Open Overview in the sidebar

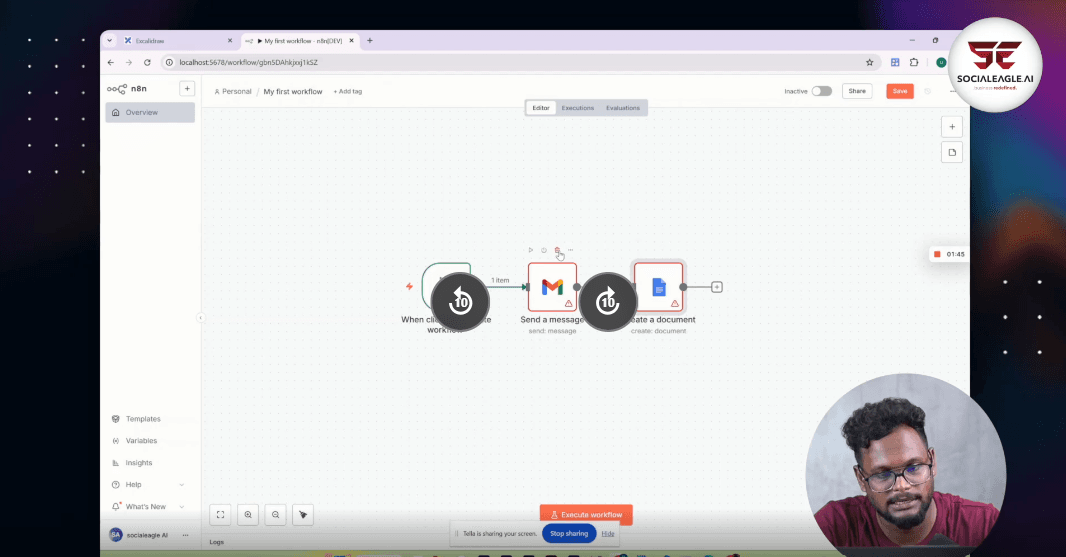point(150,112)
